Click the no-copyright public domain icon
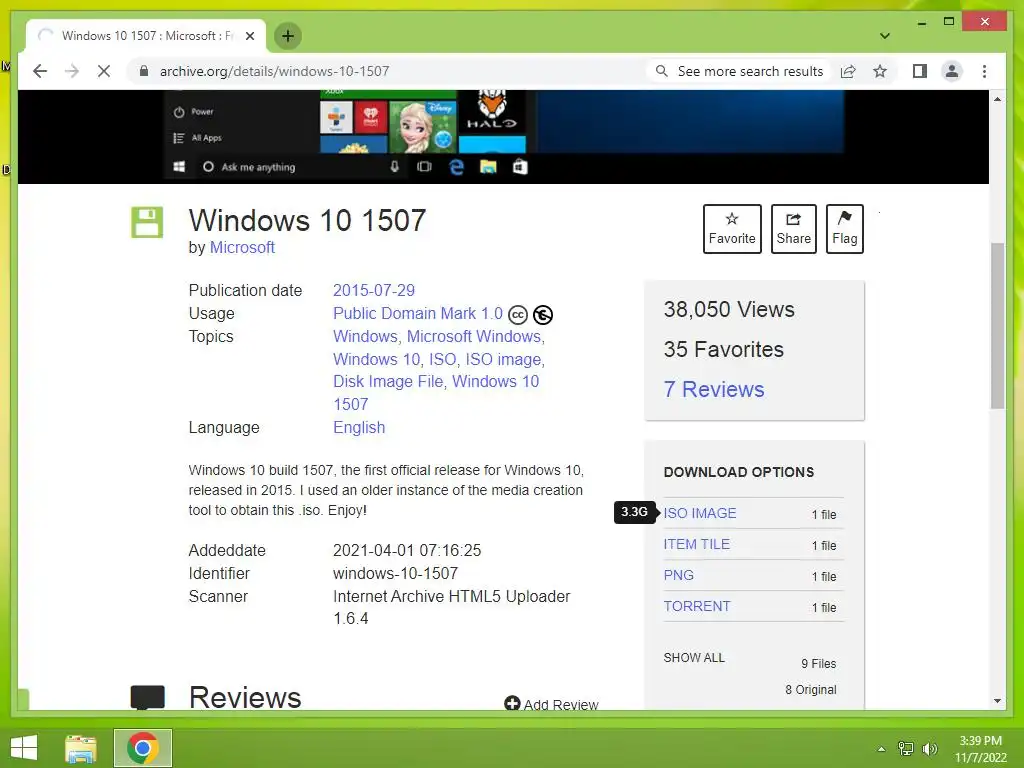Screen dimensions: 1024x768 point(543,315)
